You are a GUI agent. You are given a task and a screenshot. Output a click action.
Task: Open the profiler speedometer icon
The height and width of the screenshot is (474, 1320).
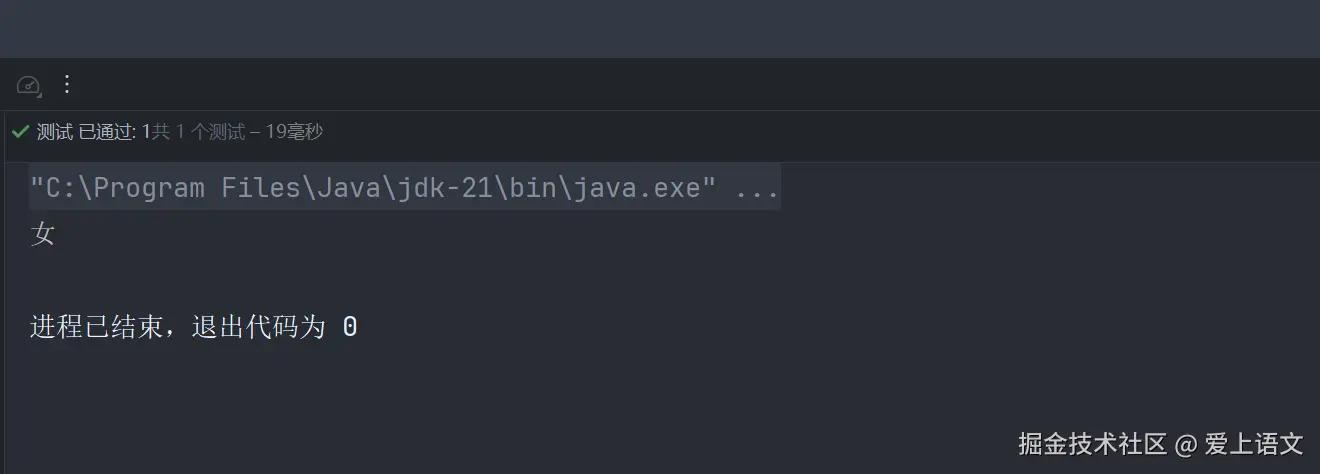point(28,85)
